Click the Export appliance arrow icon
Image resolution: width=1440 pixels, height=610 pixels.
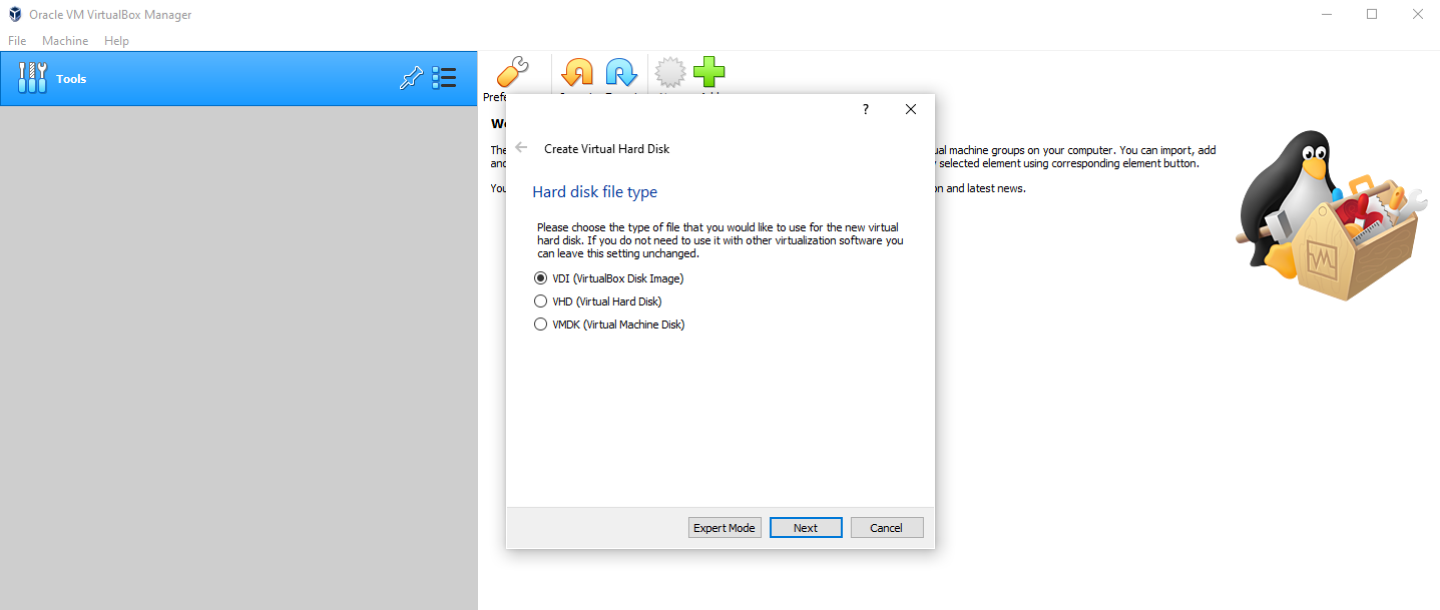(621, 74)
